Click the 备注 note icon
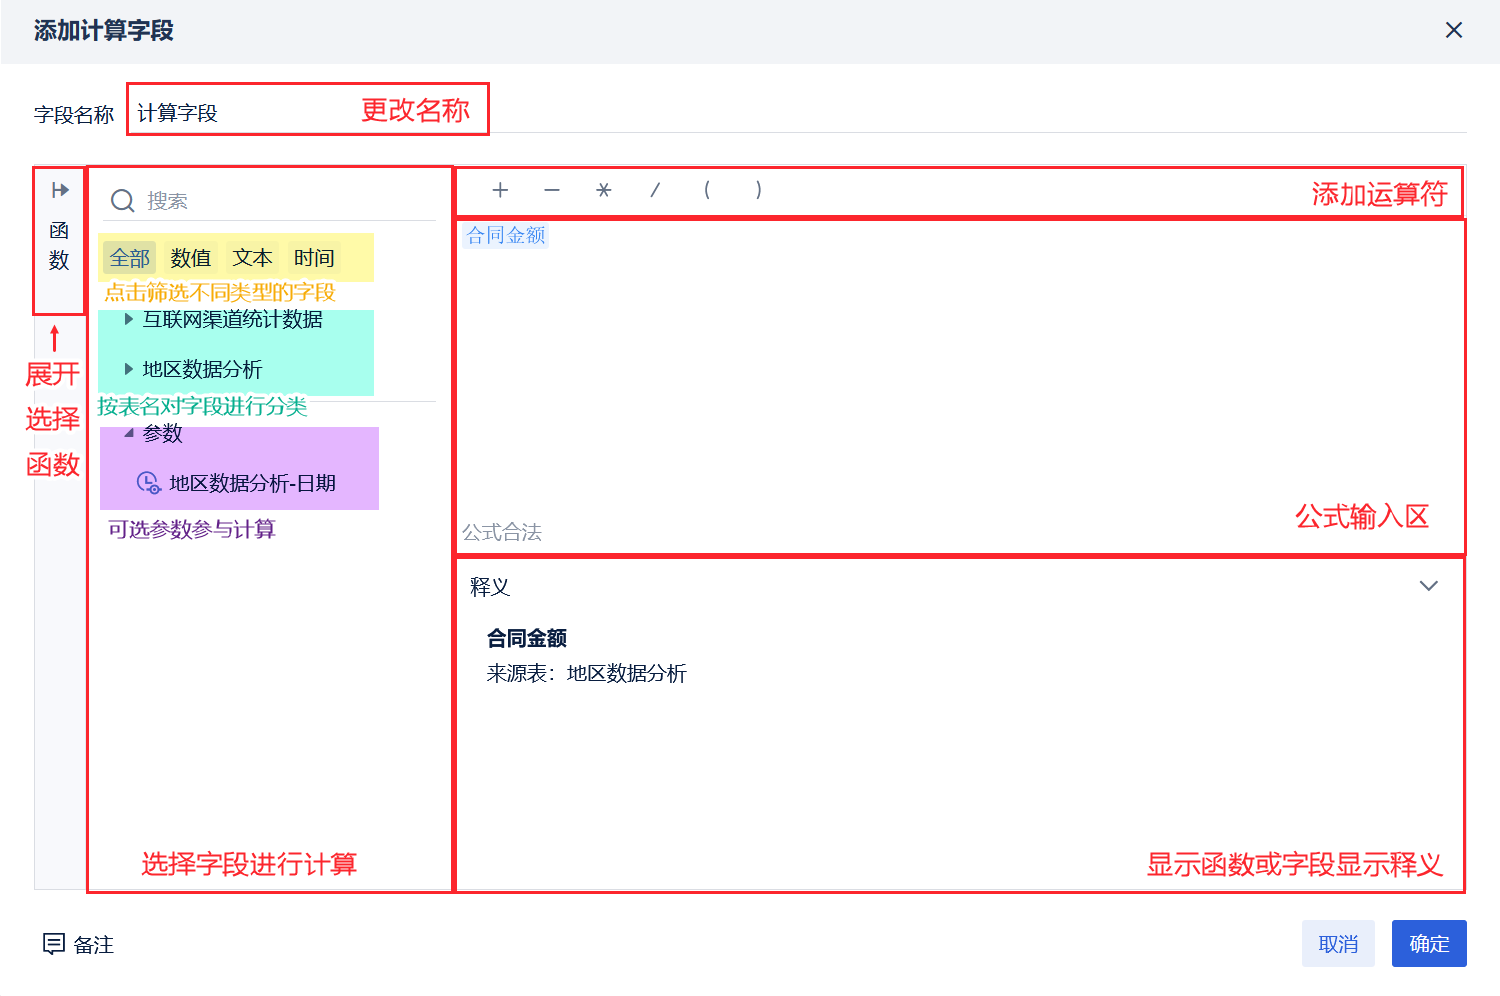Screen dimensions: 1500x996 tap(54, 943)
